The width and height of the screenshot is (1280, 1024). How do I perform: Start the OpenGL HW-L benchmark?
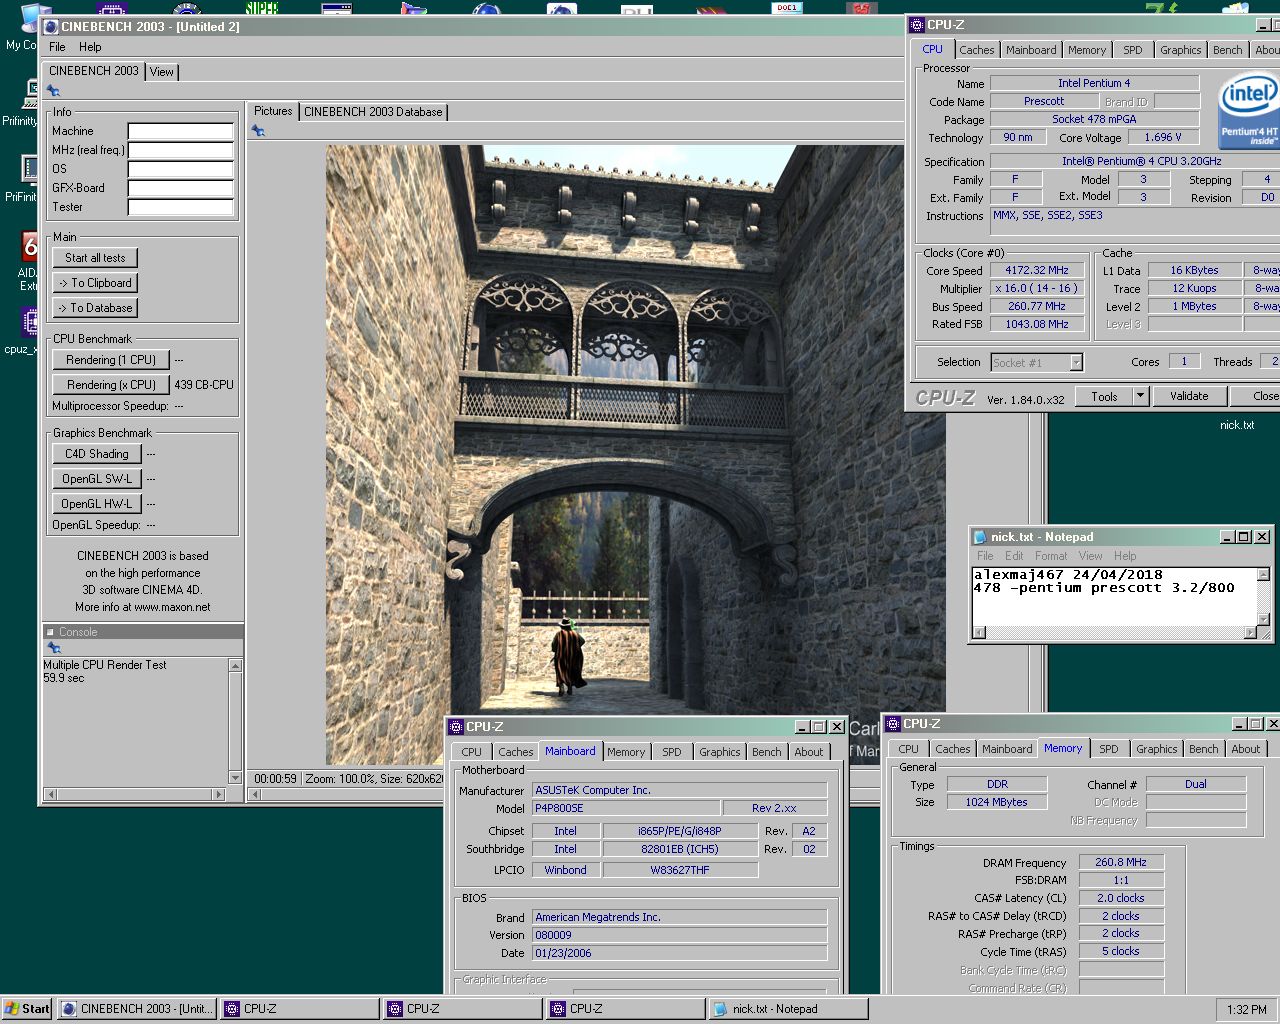pos(97,504)
